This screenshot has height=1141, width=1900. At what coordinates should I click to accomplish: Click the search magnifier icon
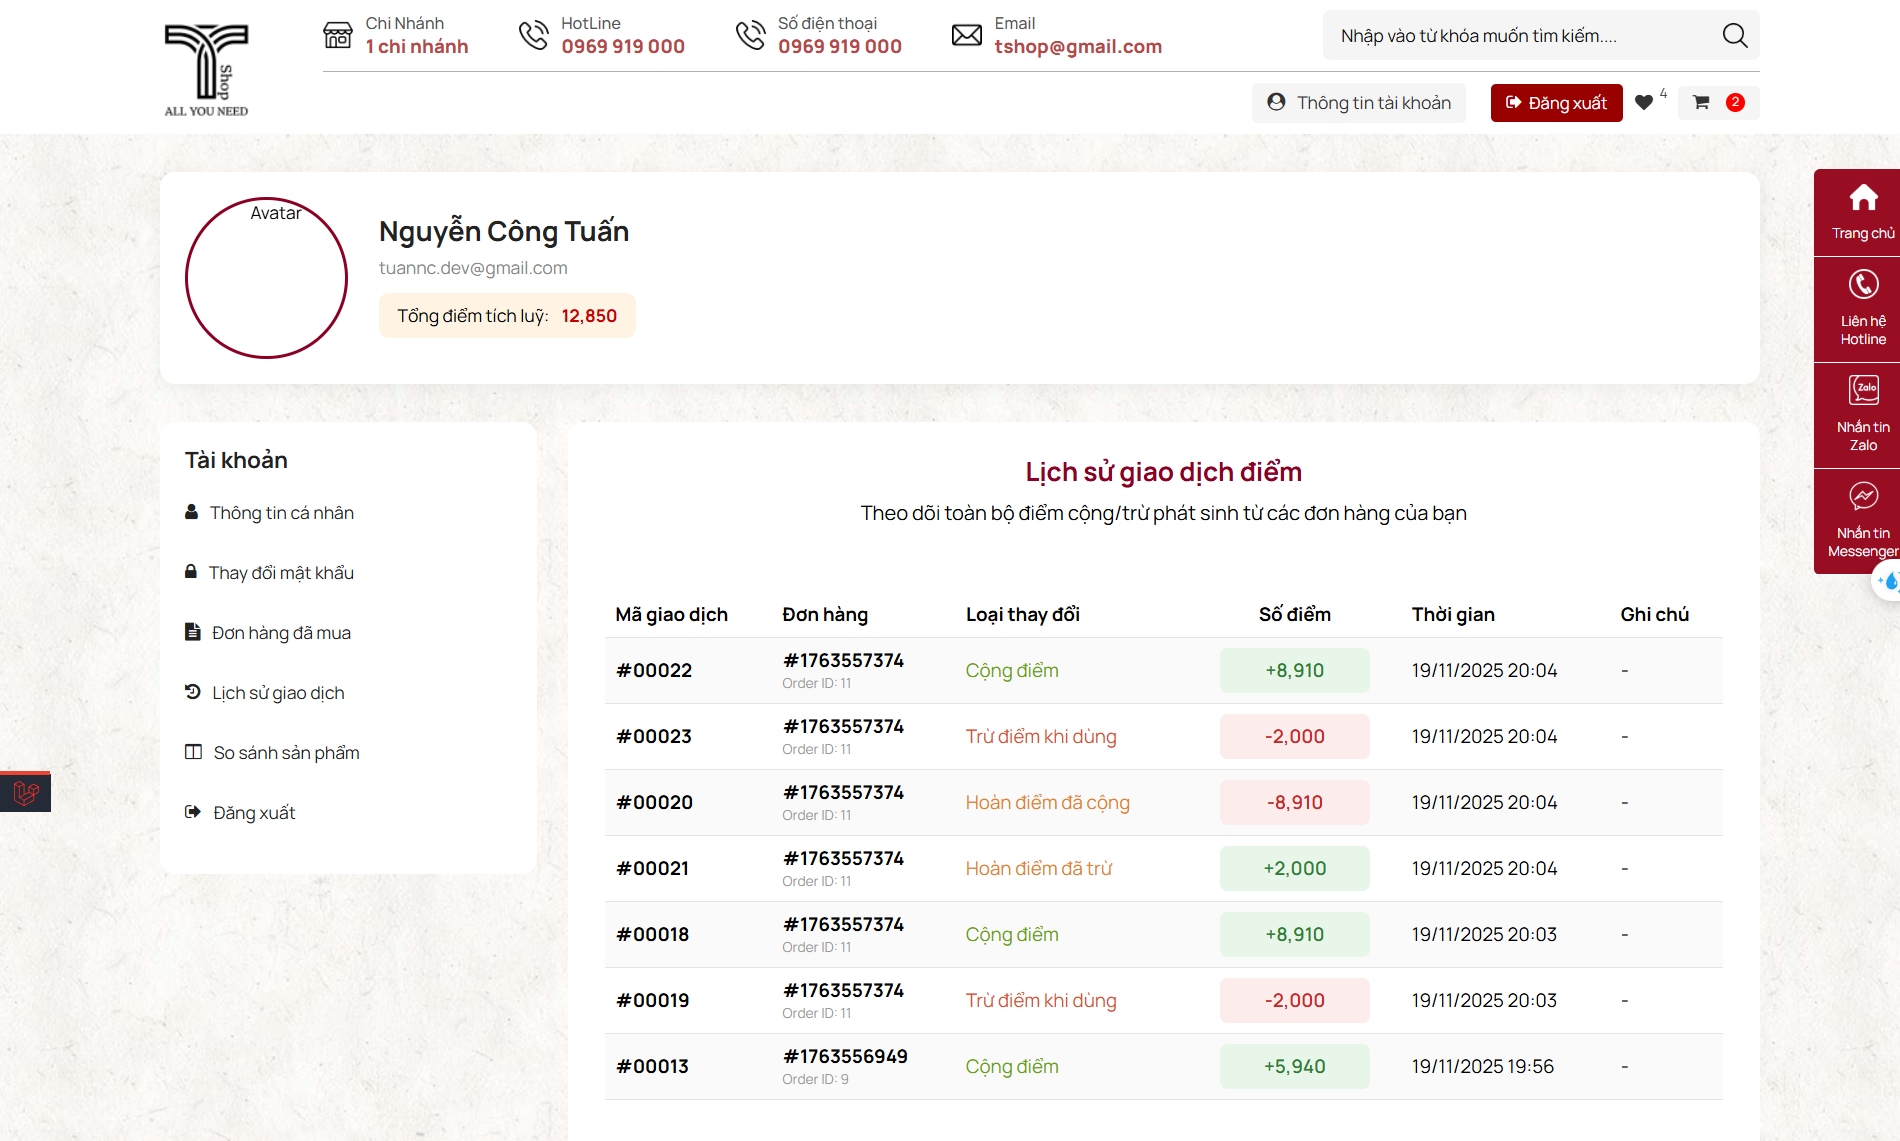point(1734,36)
